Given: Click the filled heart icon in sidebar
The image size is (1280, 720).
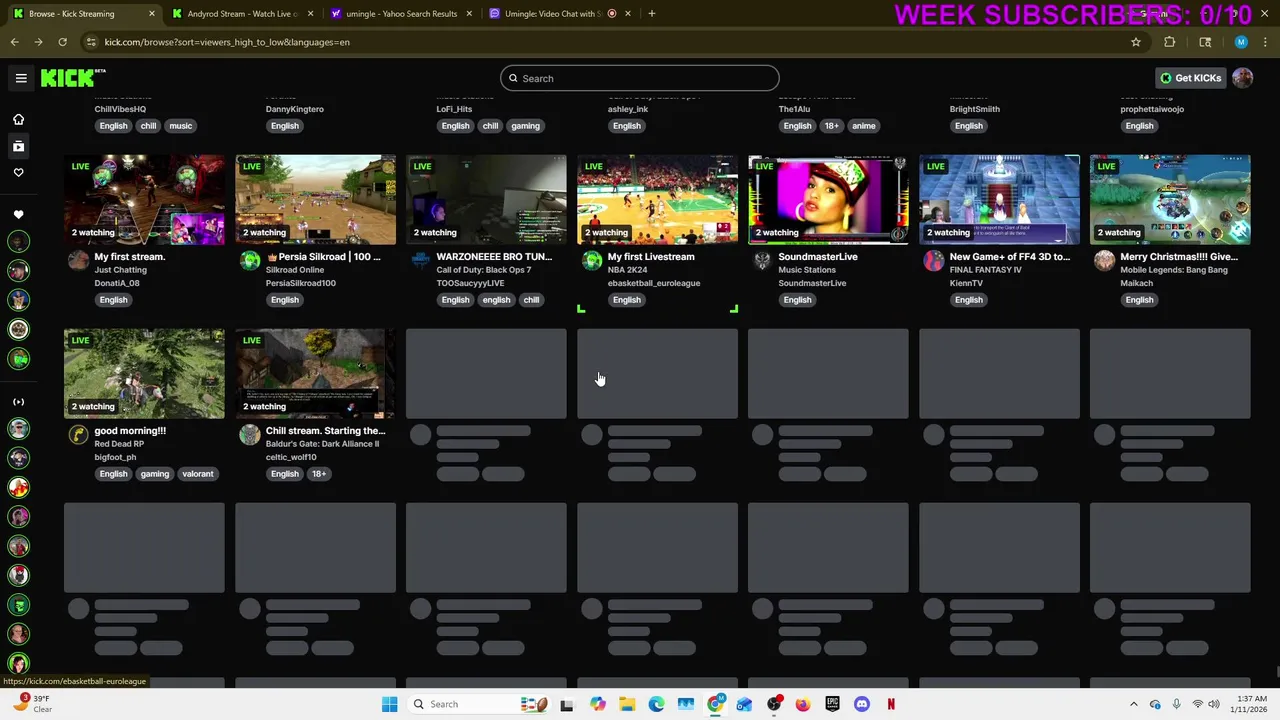Looking at the screenshot, I should click(x=18, y=215).
